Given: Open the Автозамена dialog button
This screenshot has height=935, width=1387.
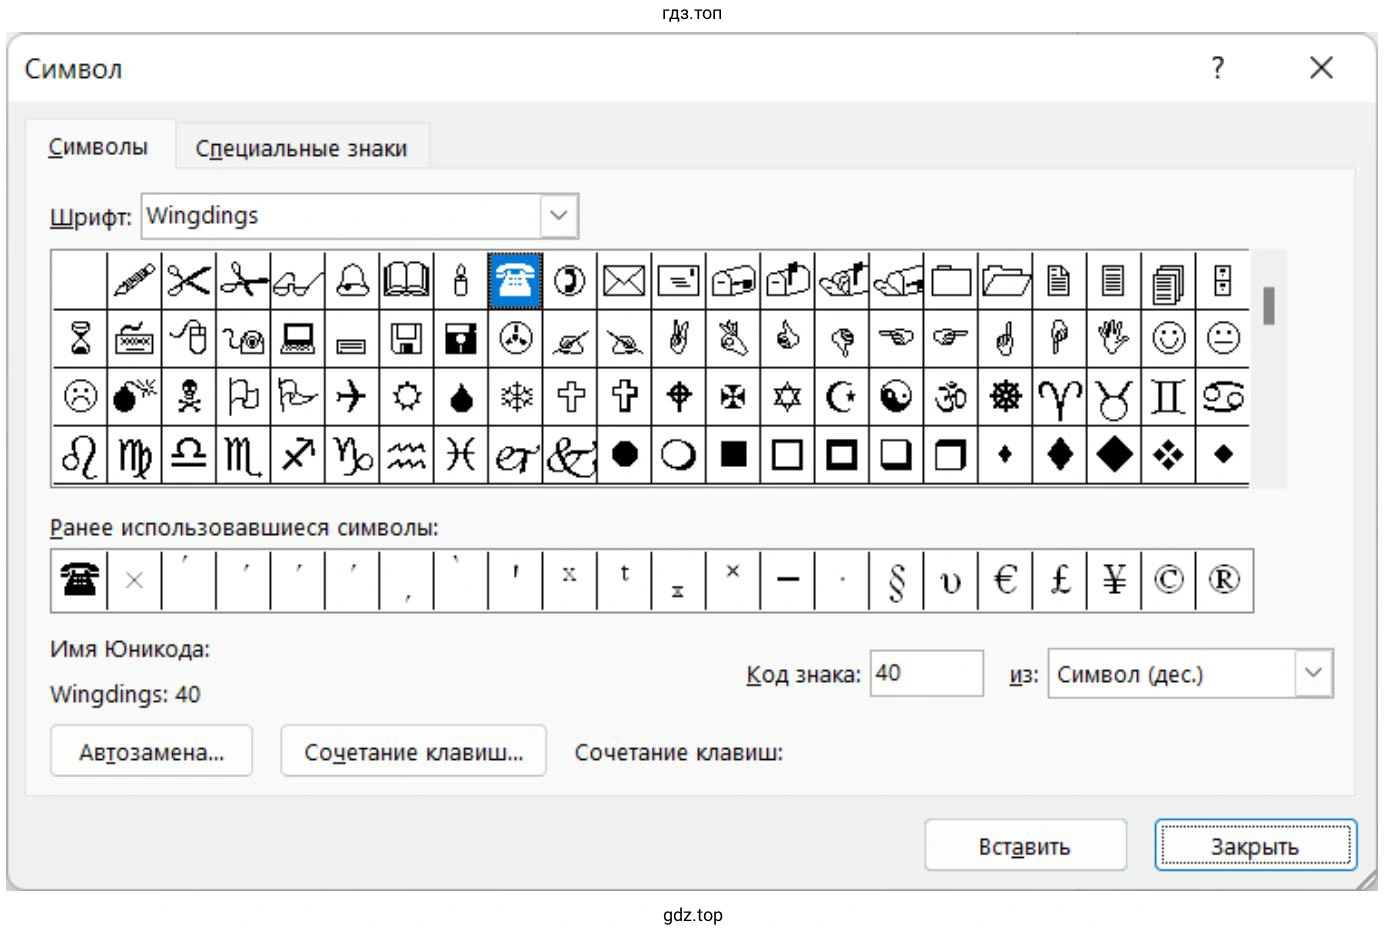Looking at the screenshot, I should (x=151, y=752).
